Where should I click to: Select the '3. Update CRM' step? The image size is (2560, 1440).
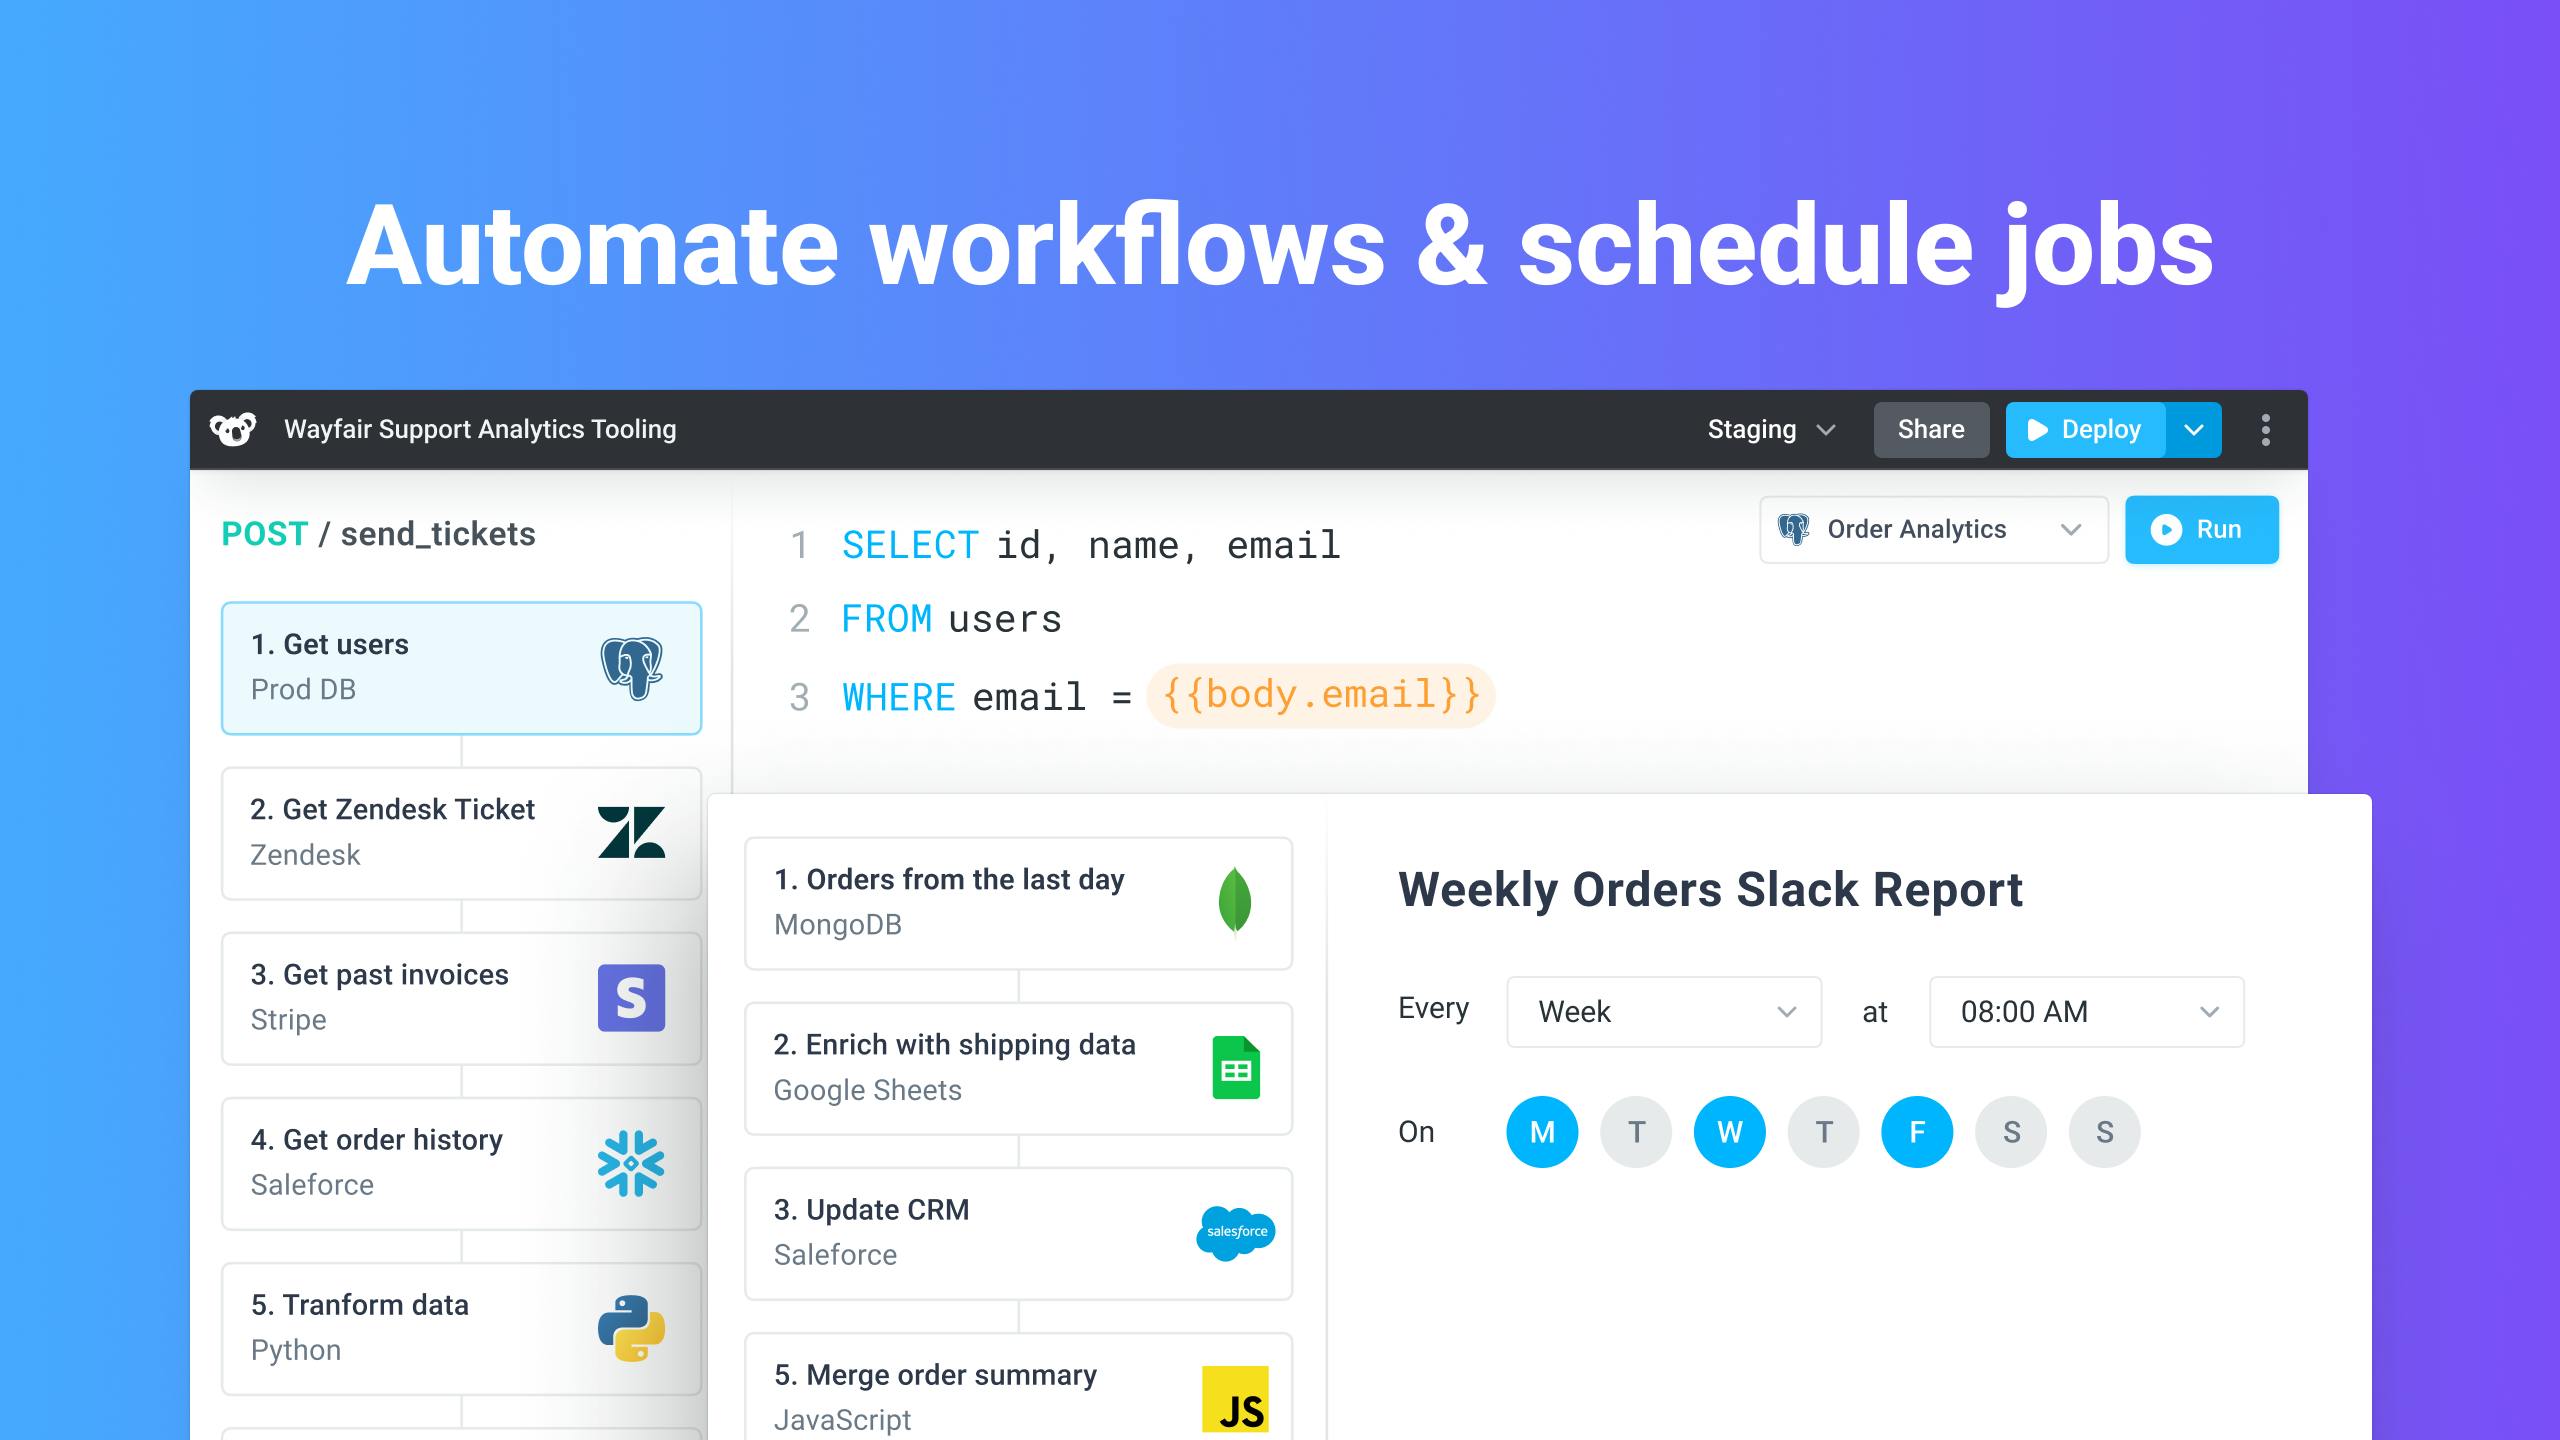pyautogui.click(x=1018, y=1233)
